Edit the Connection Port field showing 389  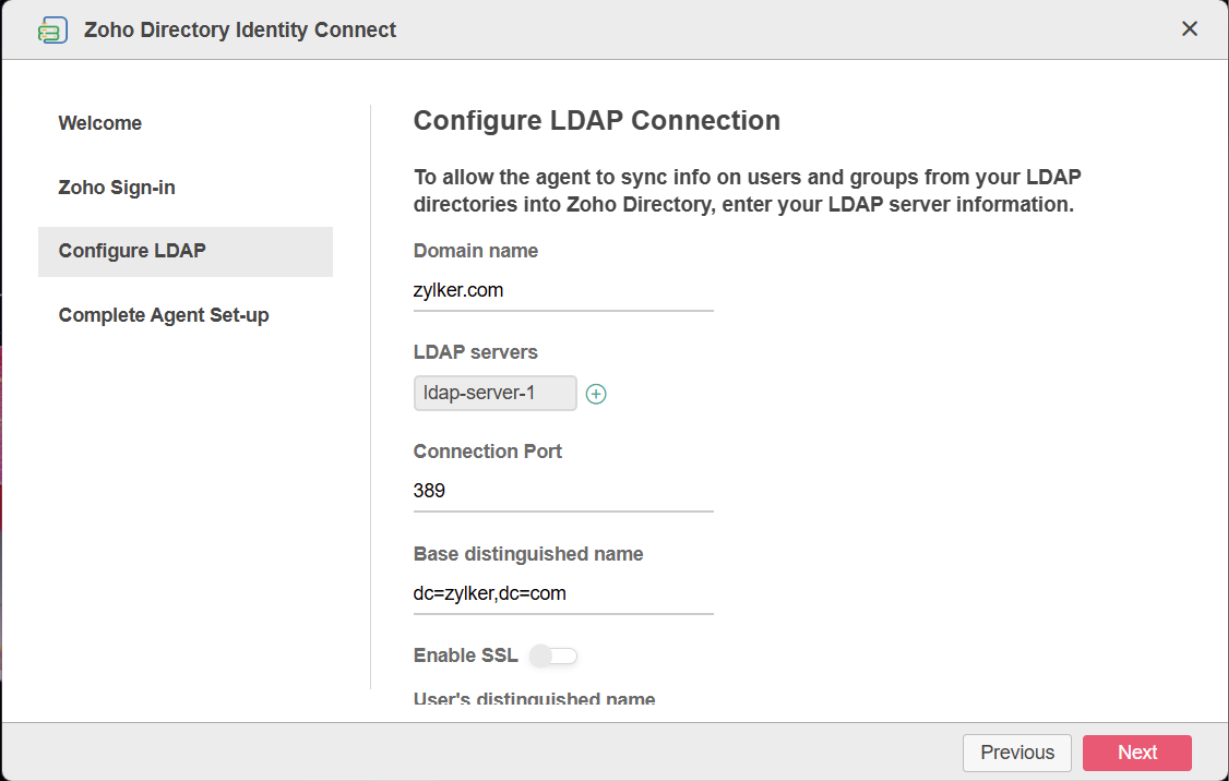pos(563,491)
